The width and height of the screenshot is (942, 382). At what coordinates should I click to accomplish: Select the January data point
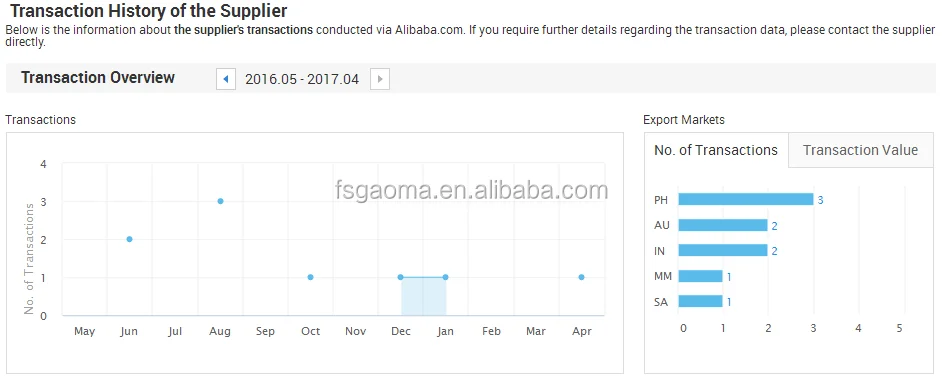[445, 277]
